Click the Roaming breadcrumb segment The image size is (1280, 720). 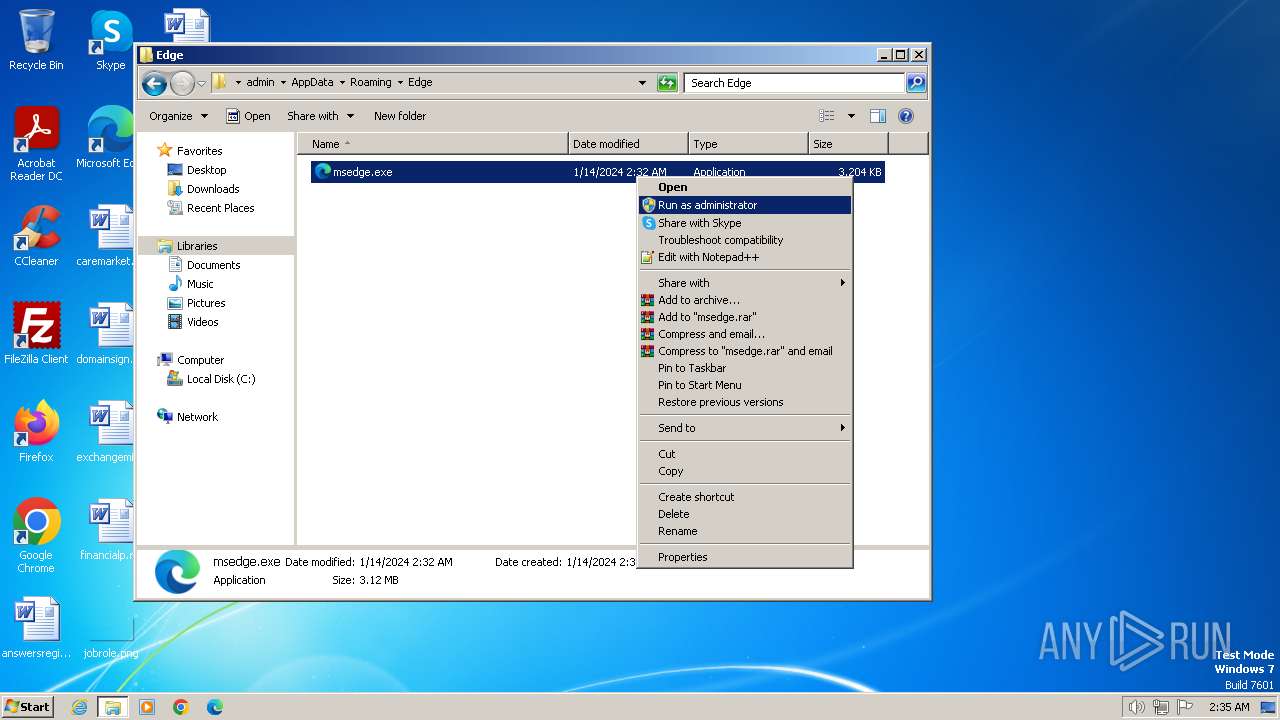371,83
